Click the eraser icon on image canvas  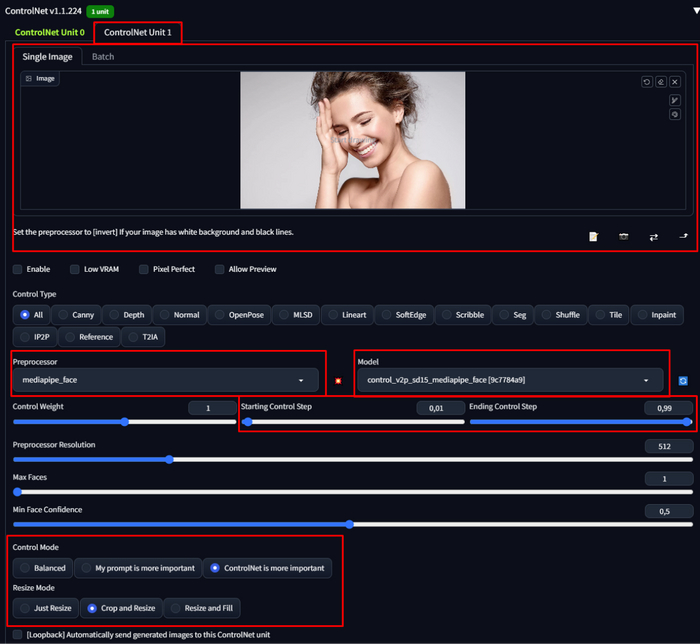pos(661,82)
